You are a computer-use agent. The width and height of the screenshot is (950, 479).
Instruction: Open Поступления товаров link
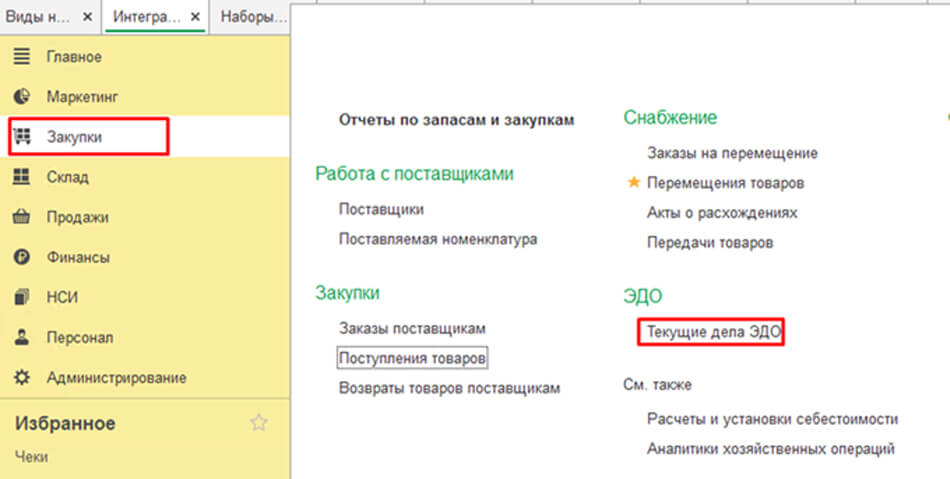tap(412, 358)
